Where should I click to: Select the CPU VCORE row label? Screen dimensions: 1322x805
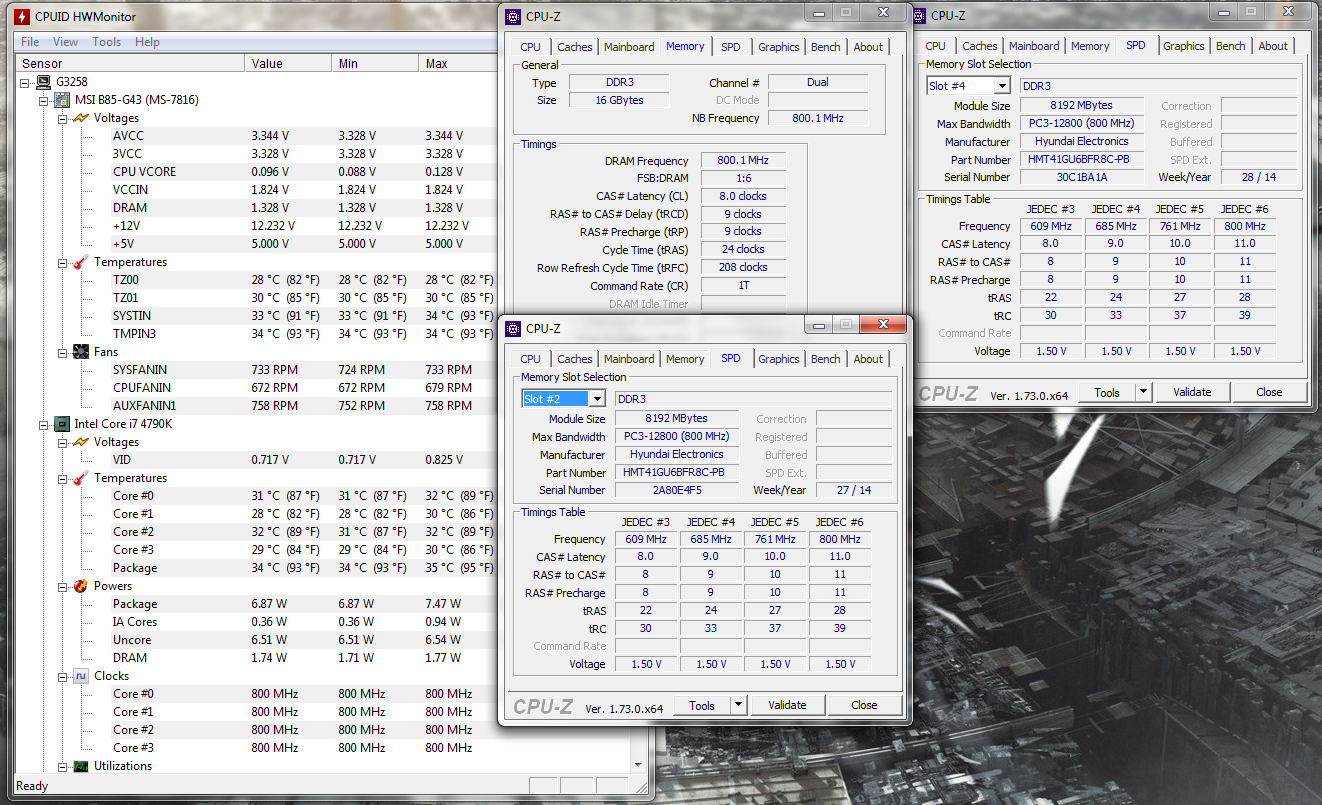pyautogui.click(x=144, y=172)
